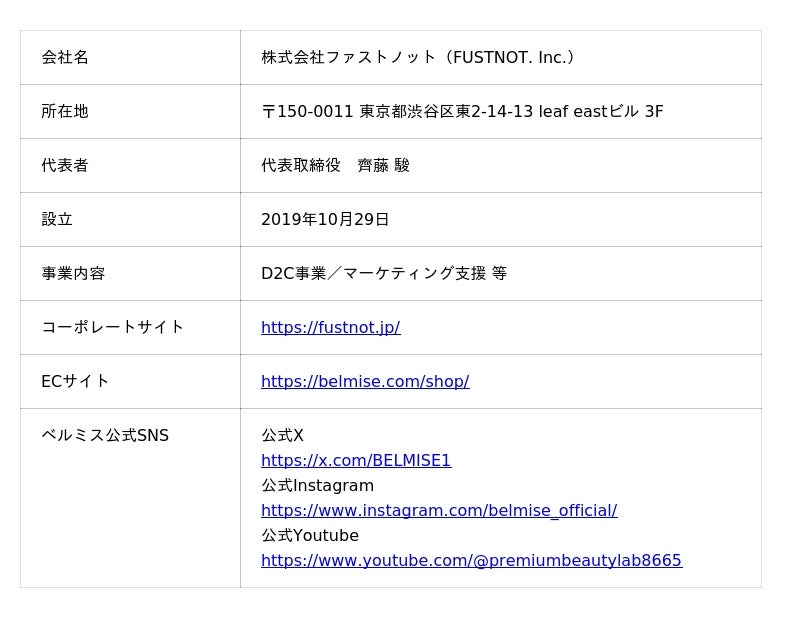Click the 設立 row label

(x=57, y=219)
